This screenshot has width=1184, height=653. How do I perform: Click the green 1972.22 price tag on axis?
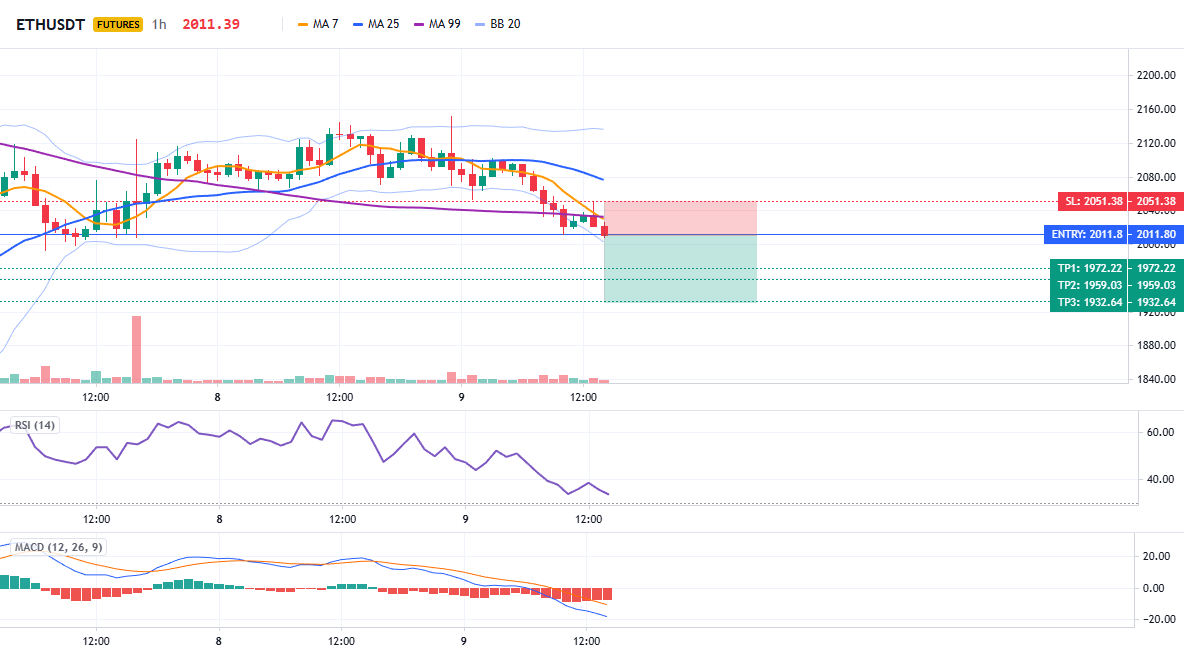point(1155,268)
